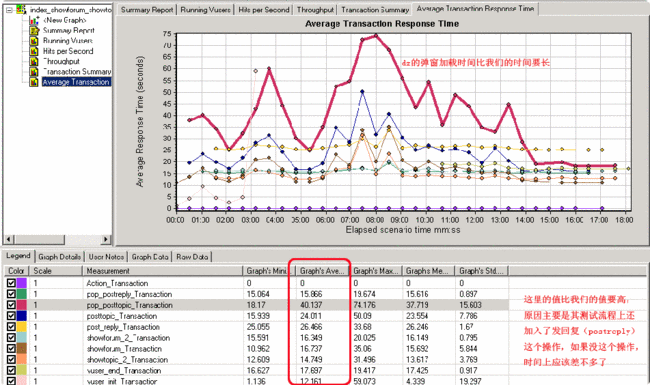Switch to the Graph Details tab
650x385 pixels.
pos(60,257)
